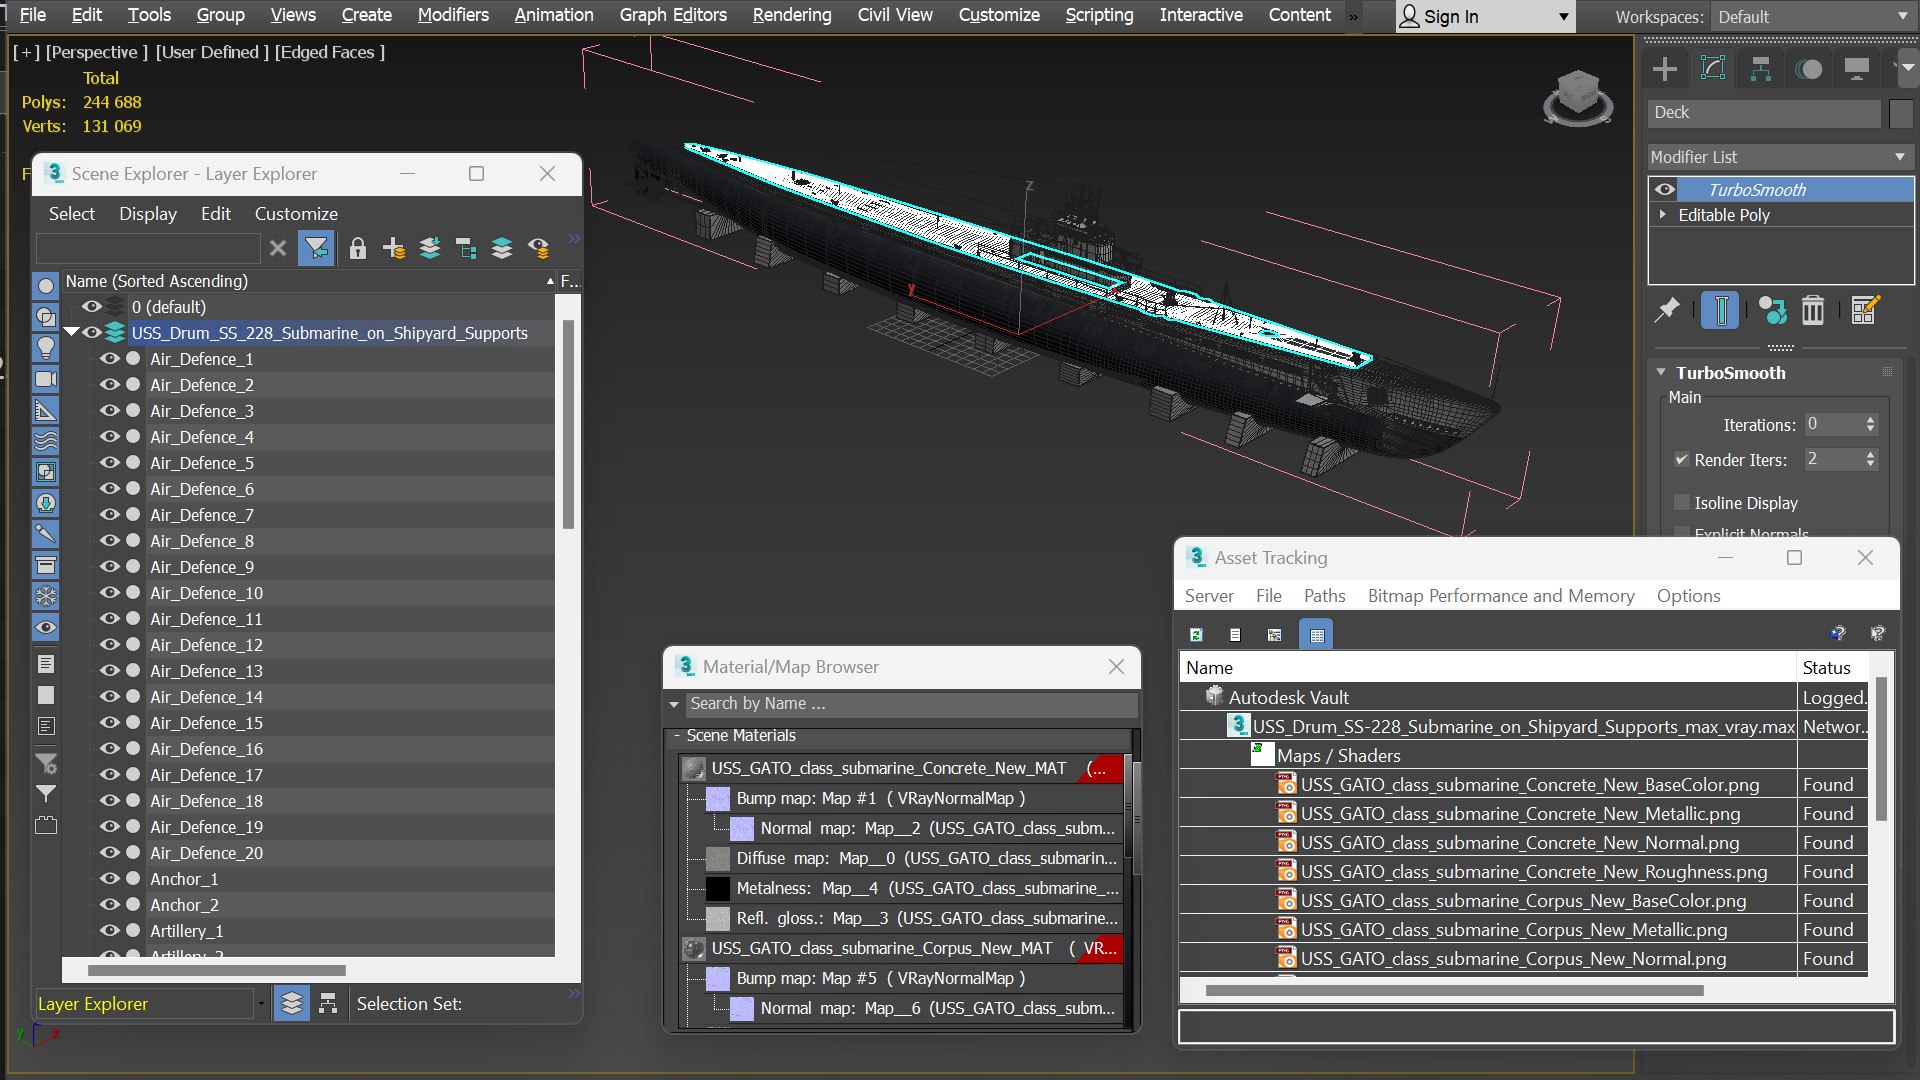Image resolution: width=1920 pixels, height=1080 pixels.
Task: Toggle Display Geometry filter in Layer Explorer sidebar
Action: [x=46, y=286]
